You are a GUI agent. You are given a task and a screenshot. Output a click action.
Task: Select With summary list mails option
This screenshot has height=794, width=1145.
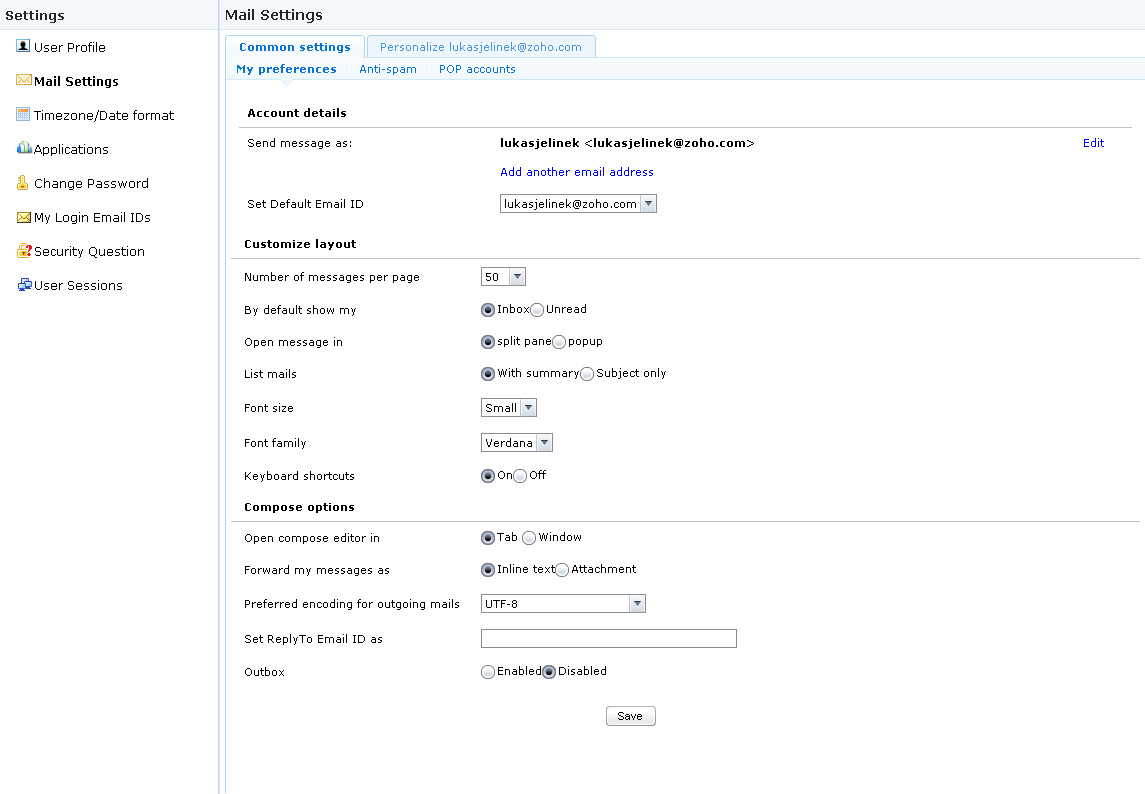488,374
